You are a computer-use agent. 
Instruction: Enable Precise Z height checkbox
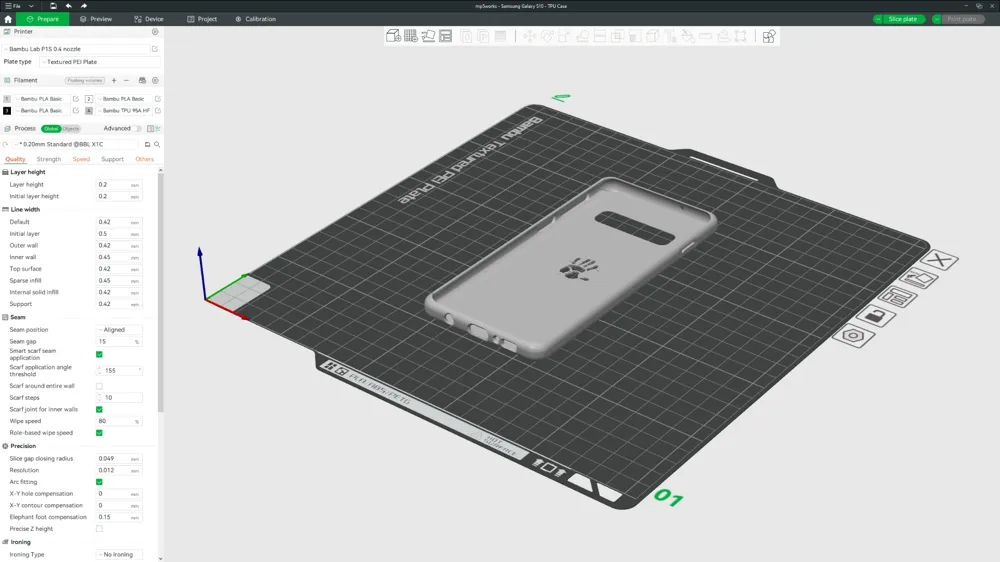(x=99, y=529)
